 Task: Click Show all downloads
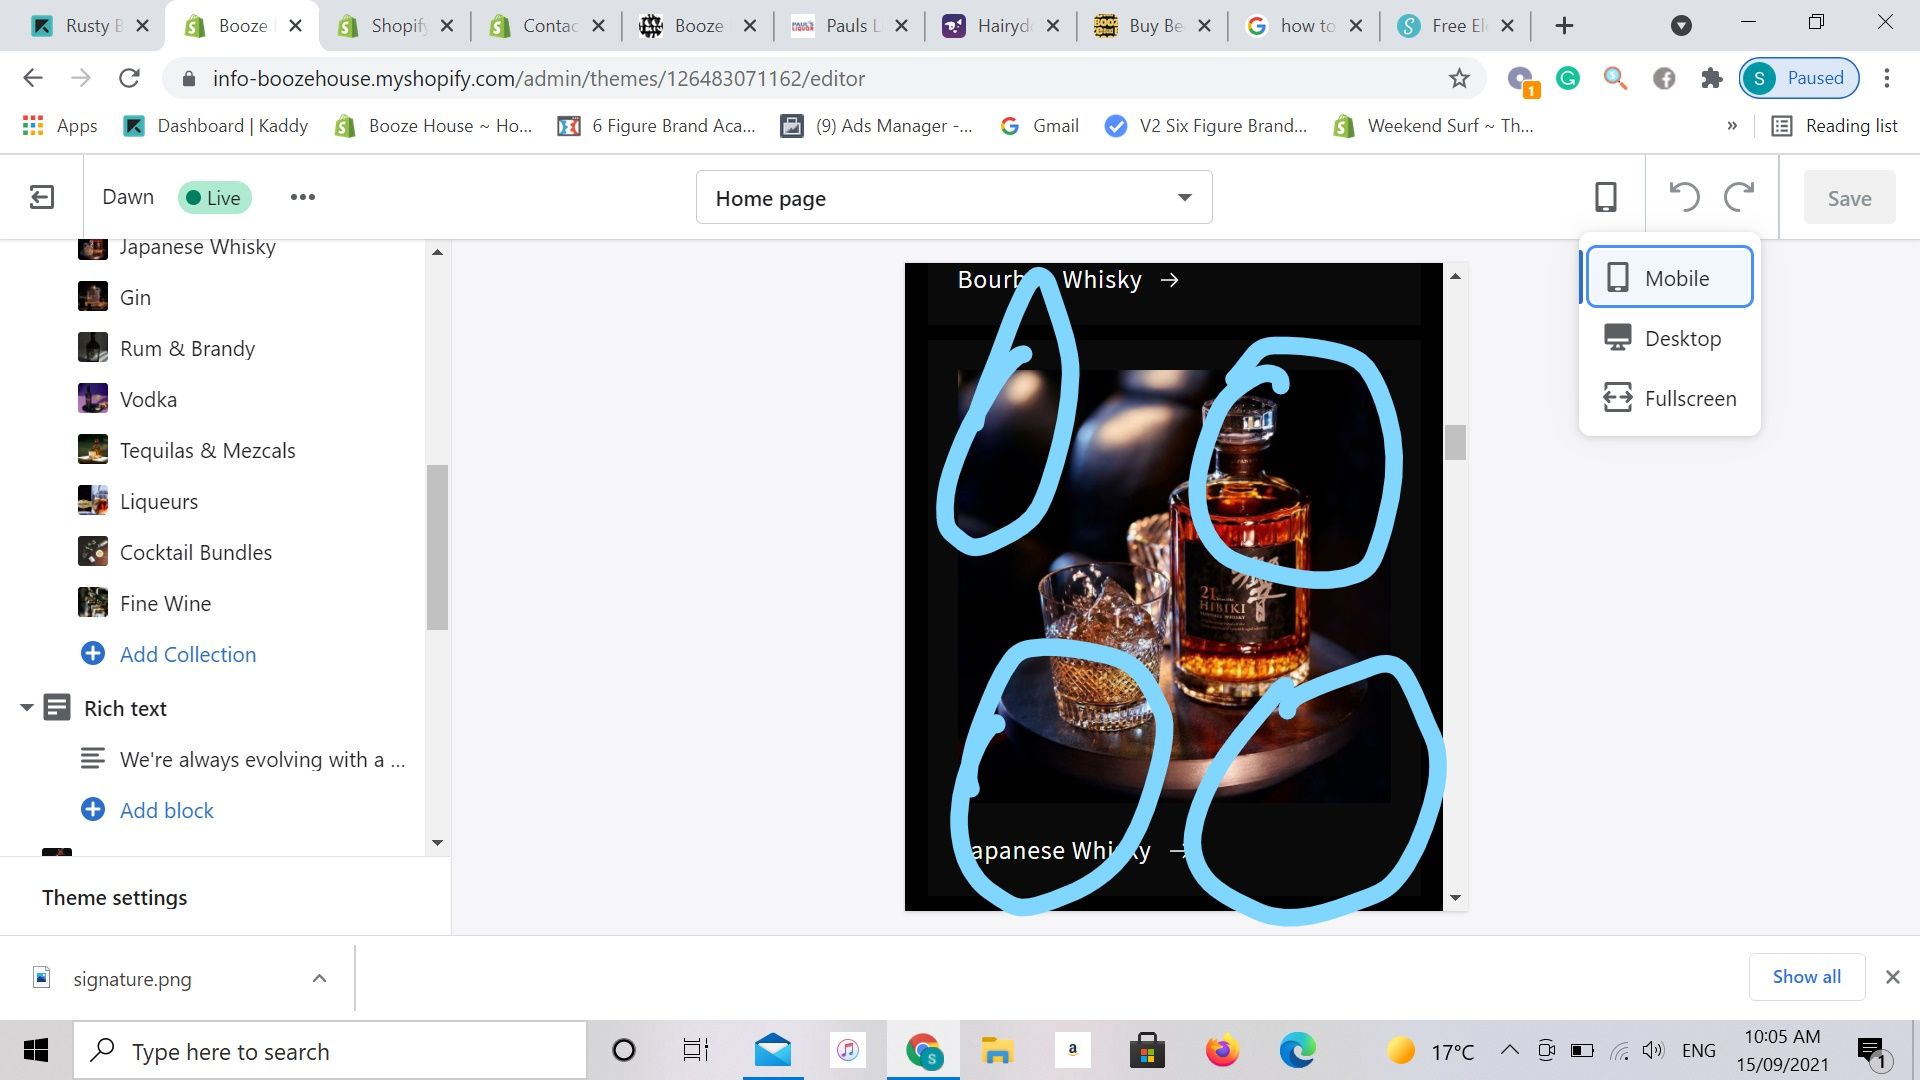[x=1806, y=976]
